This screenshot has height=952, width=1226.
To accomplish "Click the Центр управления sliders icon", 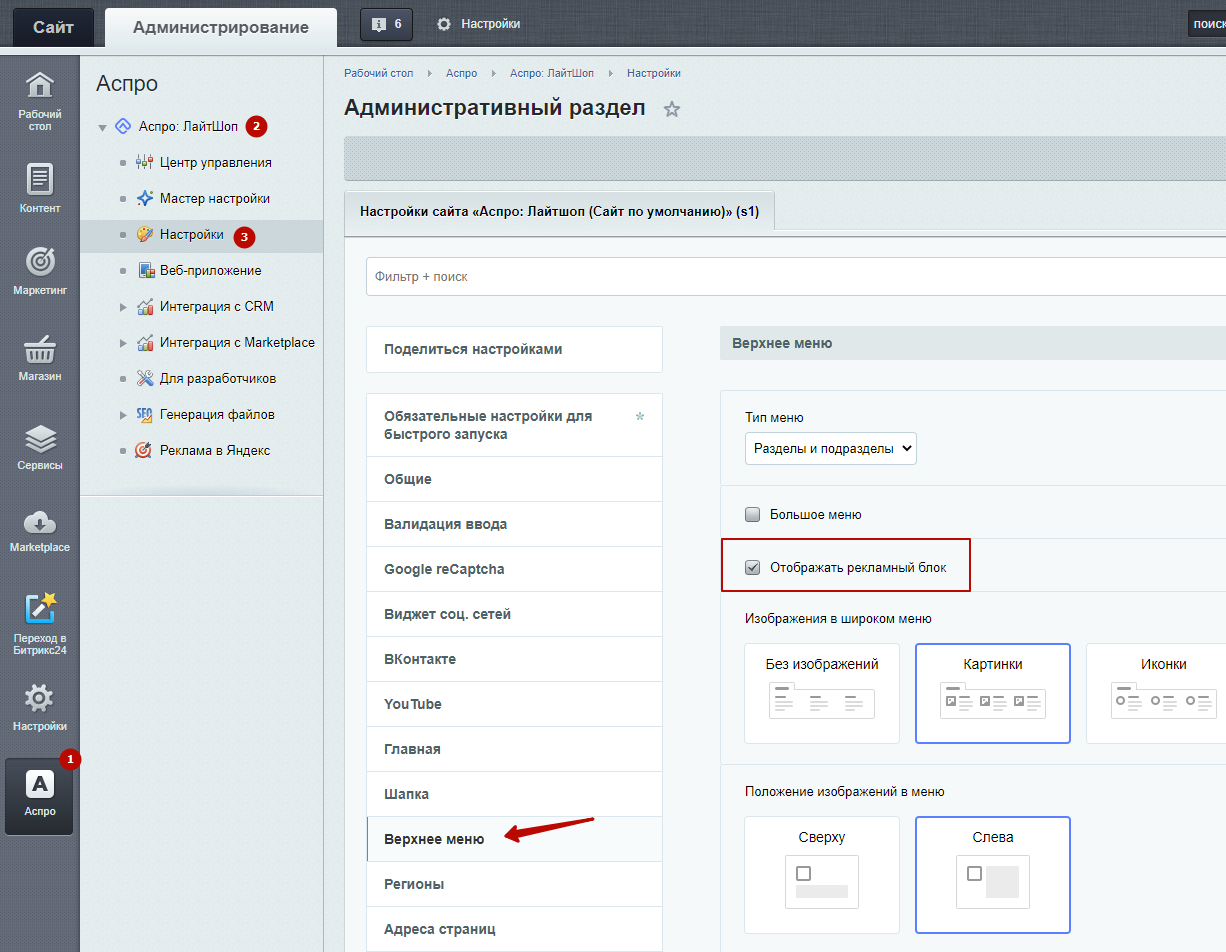I will coord(145,162).
